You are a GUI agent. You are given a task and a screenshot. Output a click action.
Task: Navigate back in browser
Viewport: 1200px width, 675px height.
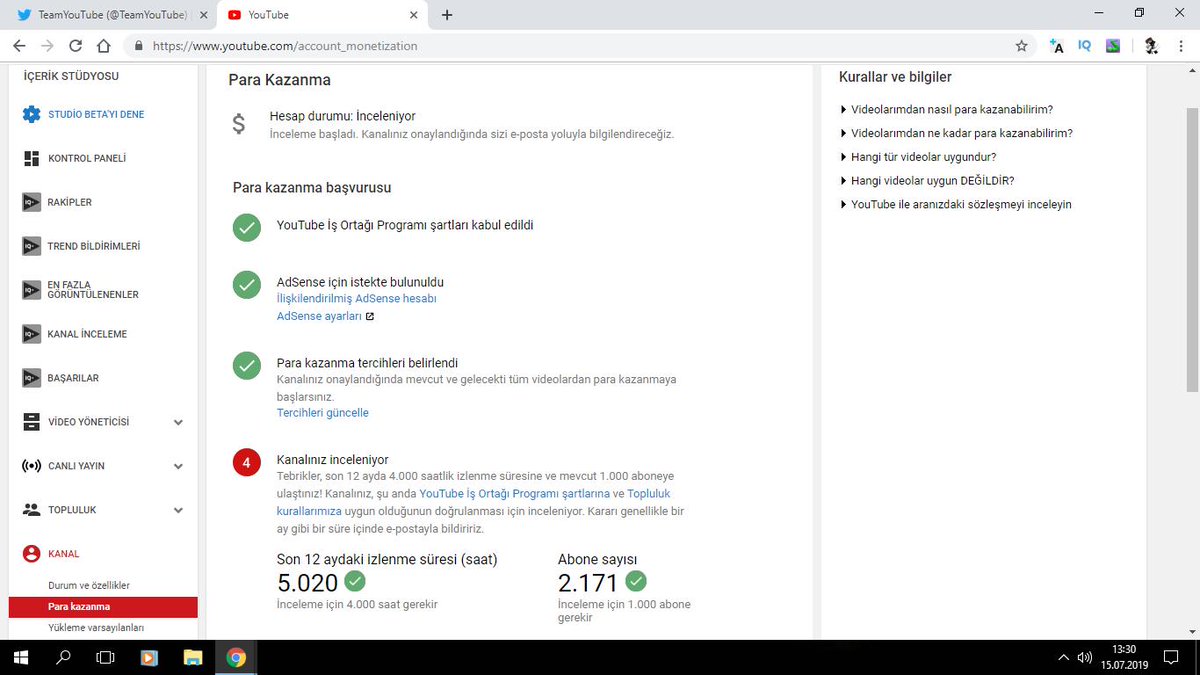click(19, 46)
